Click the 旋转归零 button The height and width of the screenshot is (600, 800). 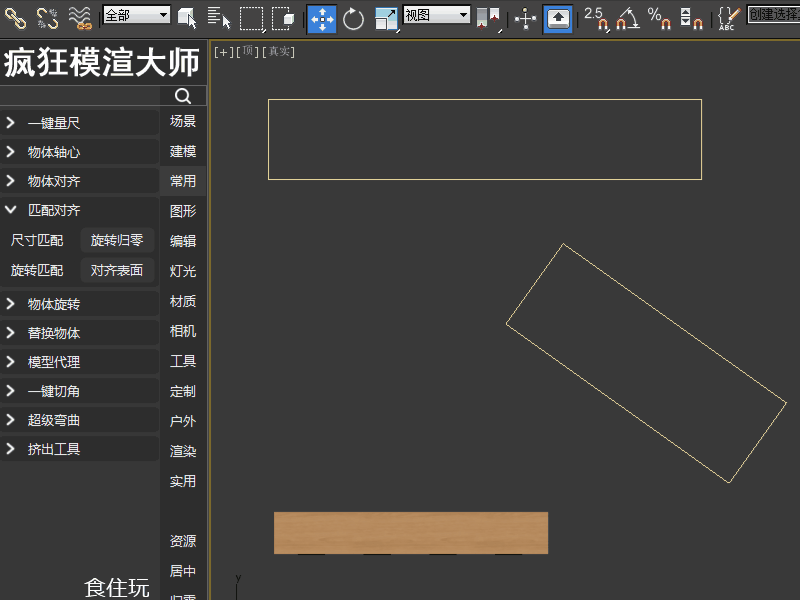[x=117, y=240]
